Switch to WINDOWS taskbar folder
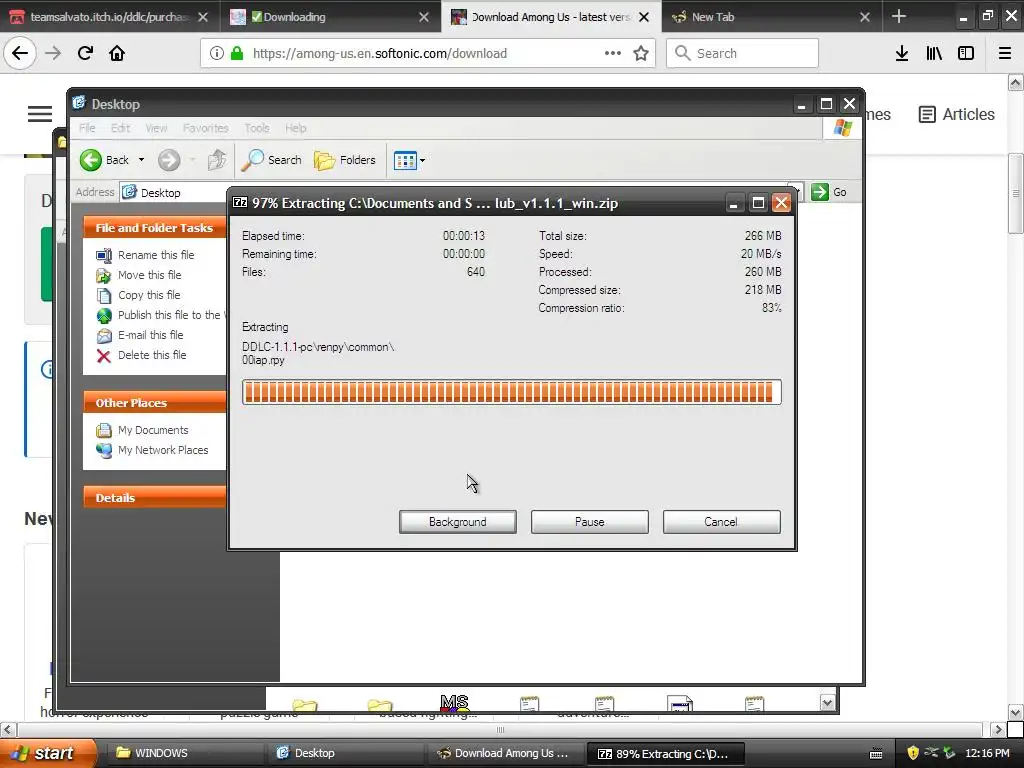Screen dimensions: 1024x768 [184, 753]
